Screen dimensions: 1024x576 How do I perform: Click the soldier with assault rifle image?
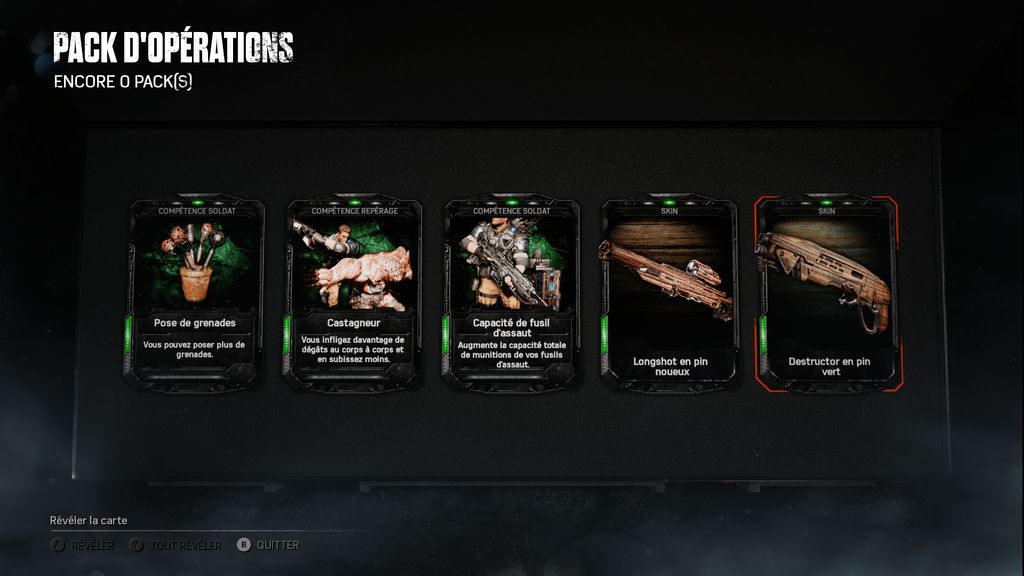pyautogui.click(x=511, y=264)
